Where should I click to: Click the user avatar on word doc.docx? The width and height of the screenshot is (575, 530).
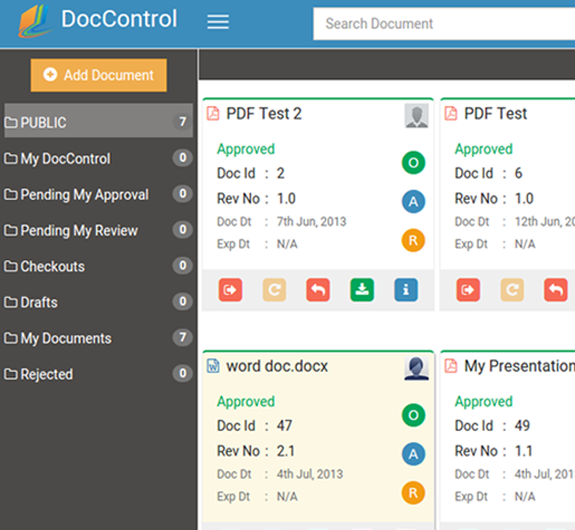[416, 368]
